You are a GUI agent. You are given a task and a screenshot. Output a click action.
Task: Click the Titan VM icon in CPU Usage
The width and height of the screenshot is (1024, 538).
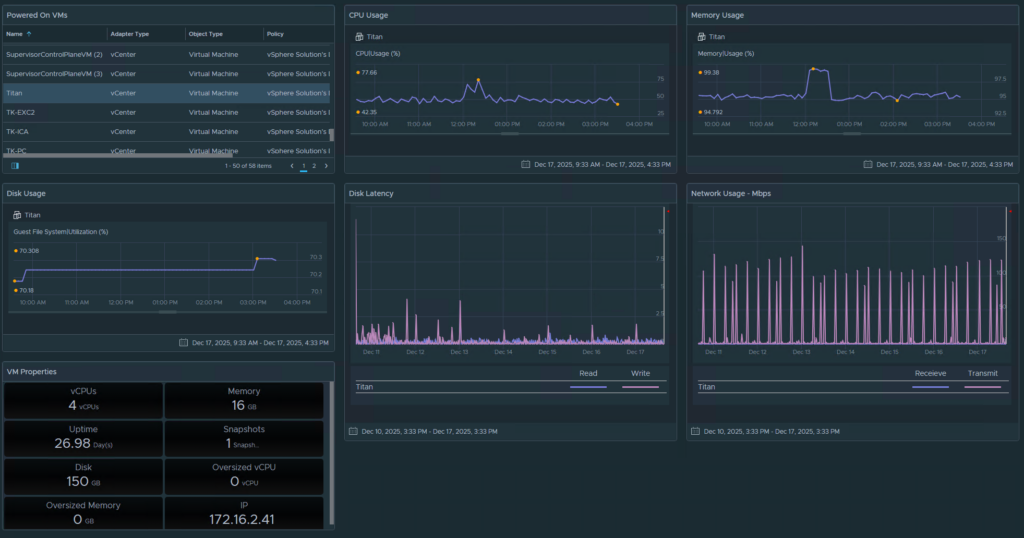(359, 37)
